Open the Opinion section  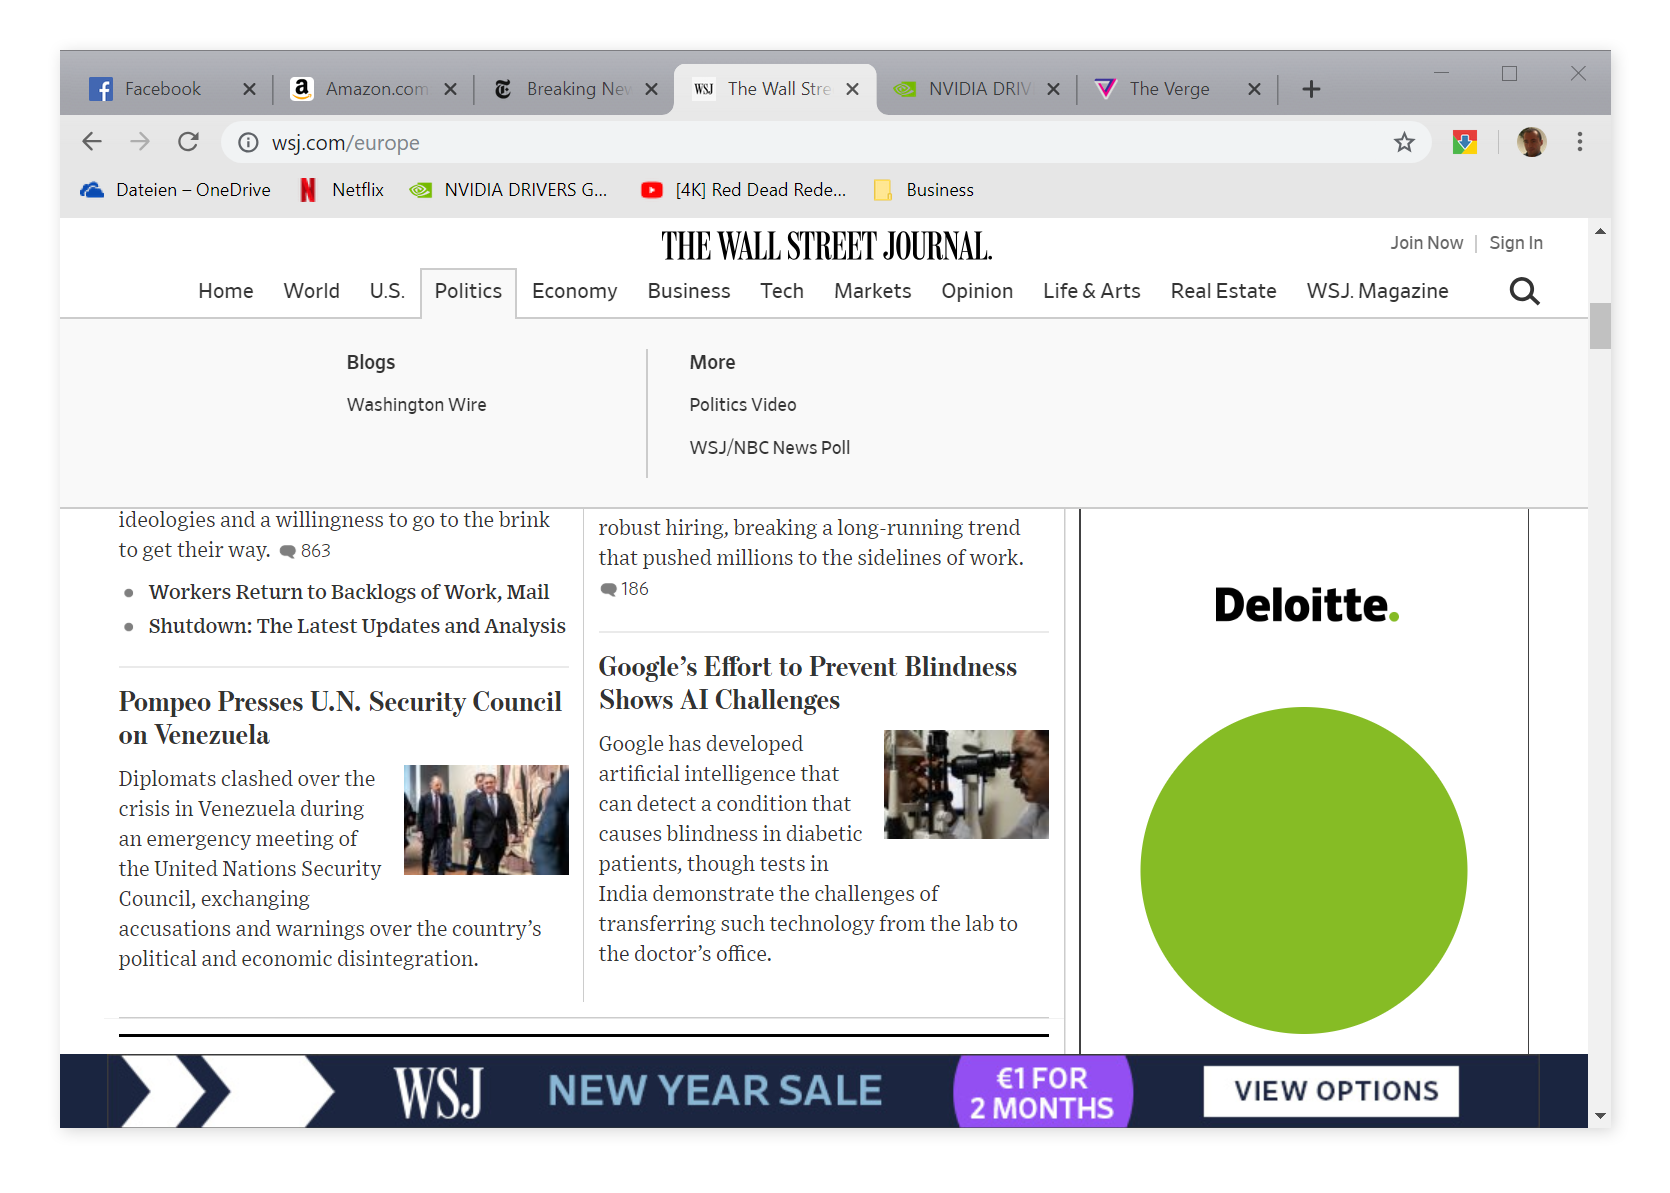977,291
